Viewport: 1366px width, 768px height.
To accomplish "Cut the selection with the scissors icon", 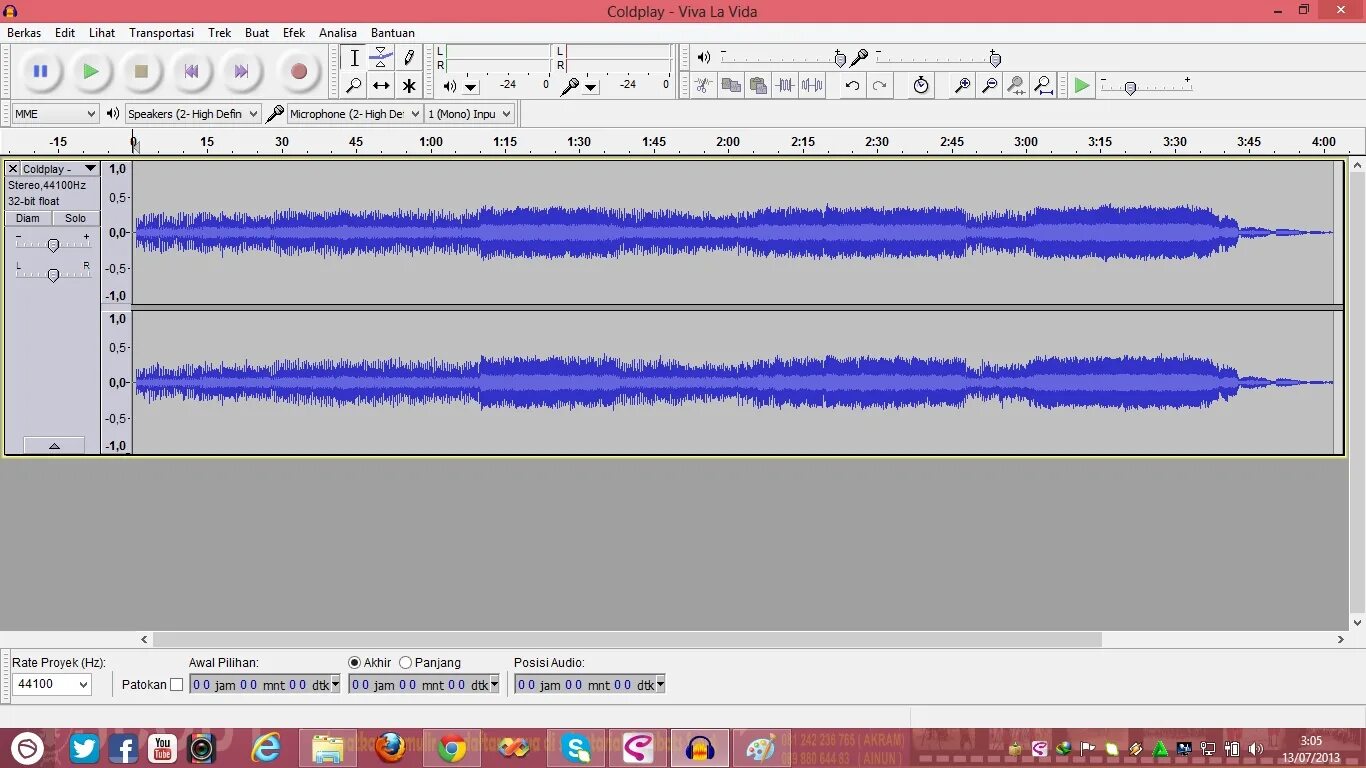I will coord(704,85).
